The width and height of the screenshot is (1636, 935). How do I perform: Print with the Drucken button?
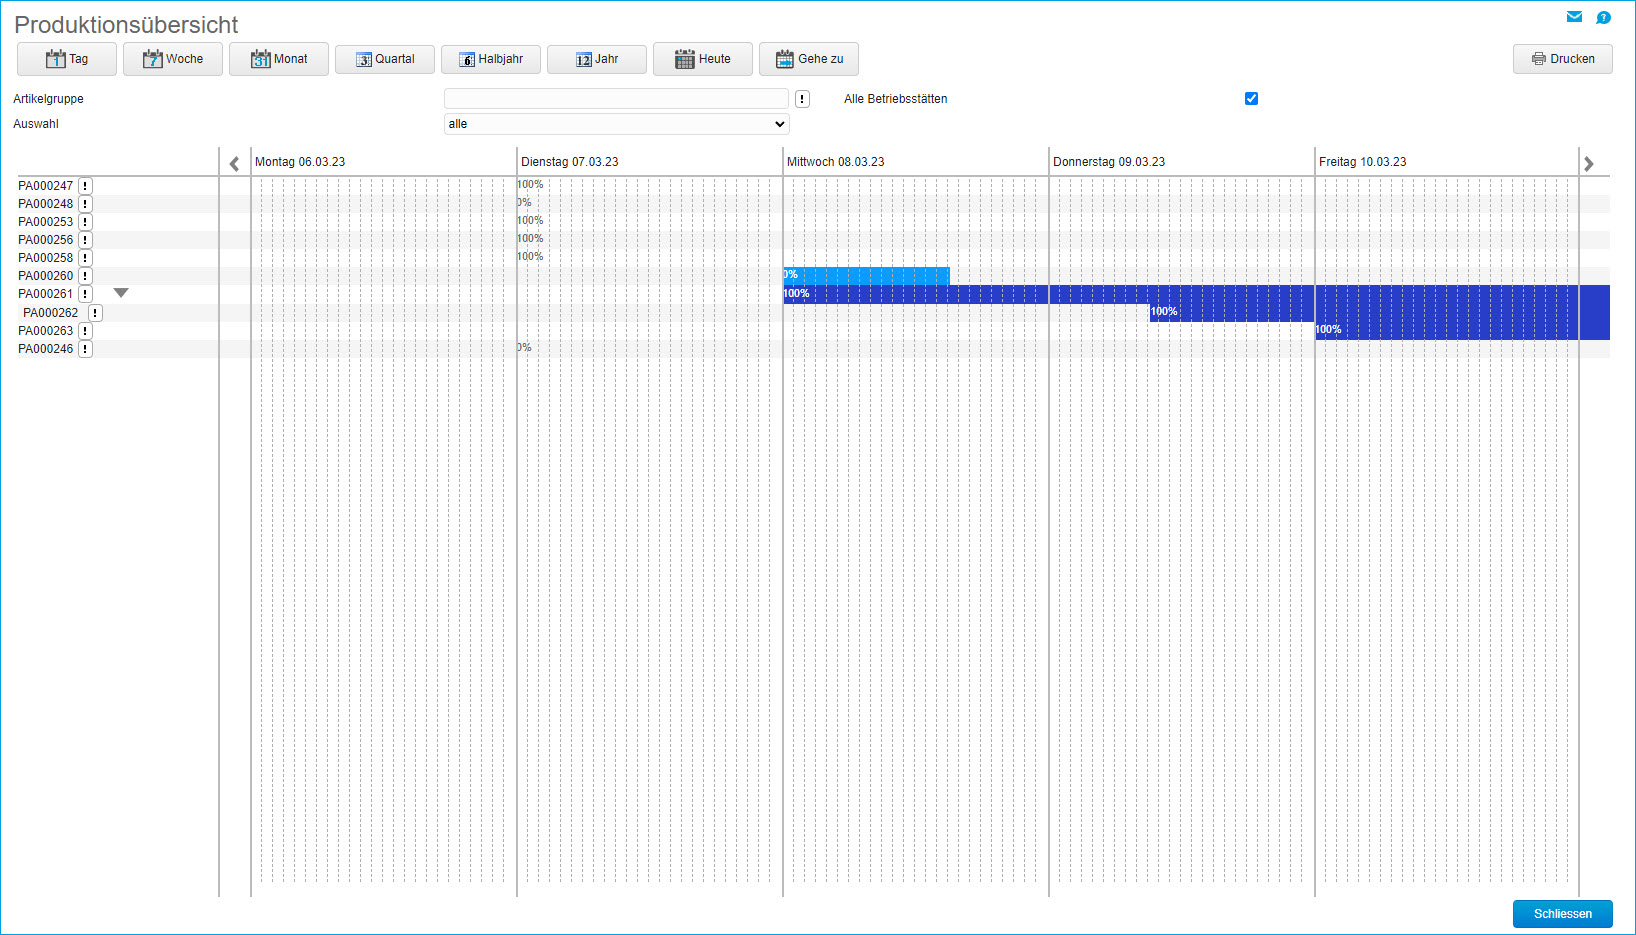(x=1562, y=59)
